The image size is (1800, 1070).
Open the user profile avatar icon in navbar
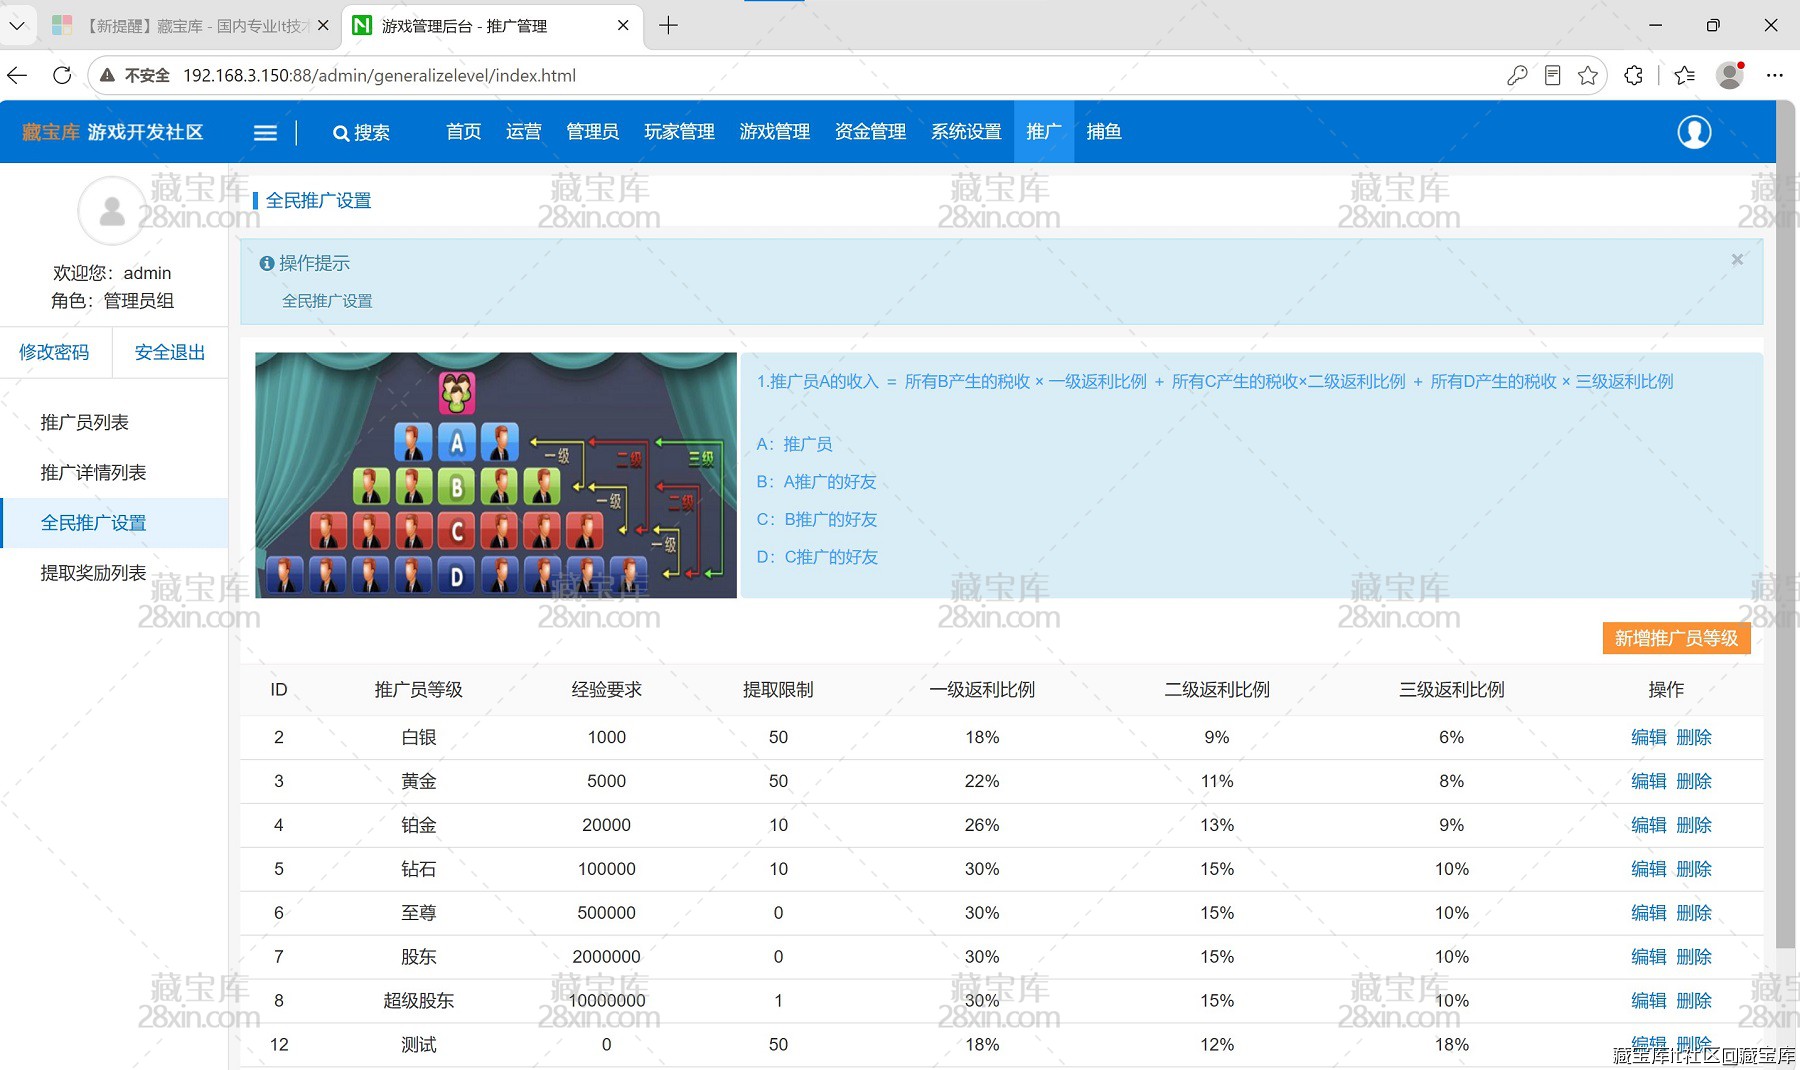click(1694, 132)
